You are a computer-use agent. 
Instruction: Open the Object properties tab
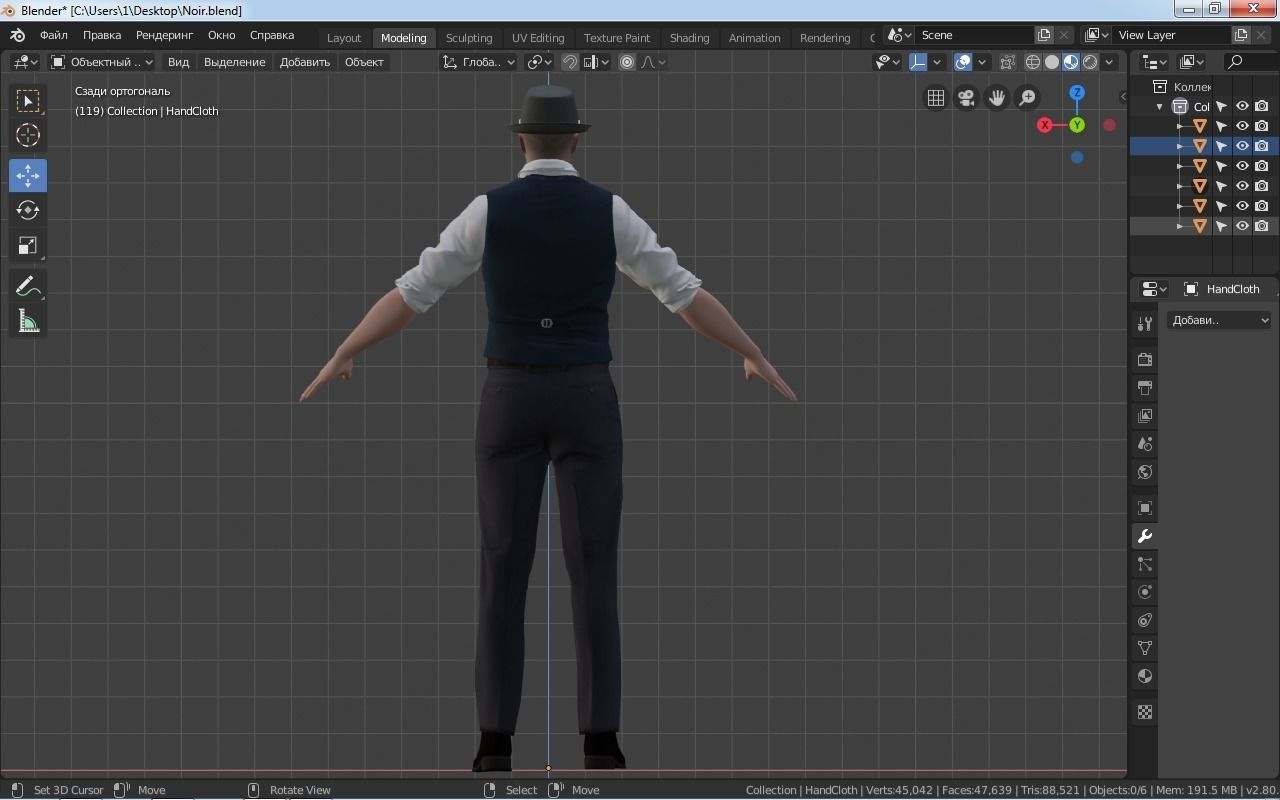1145,508
